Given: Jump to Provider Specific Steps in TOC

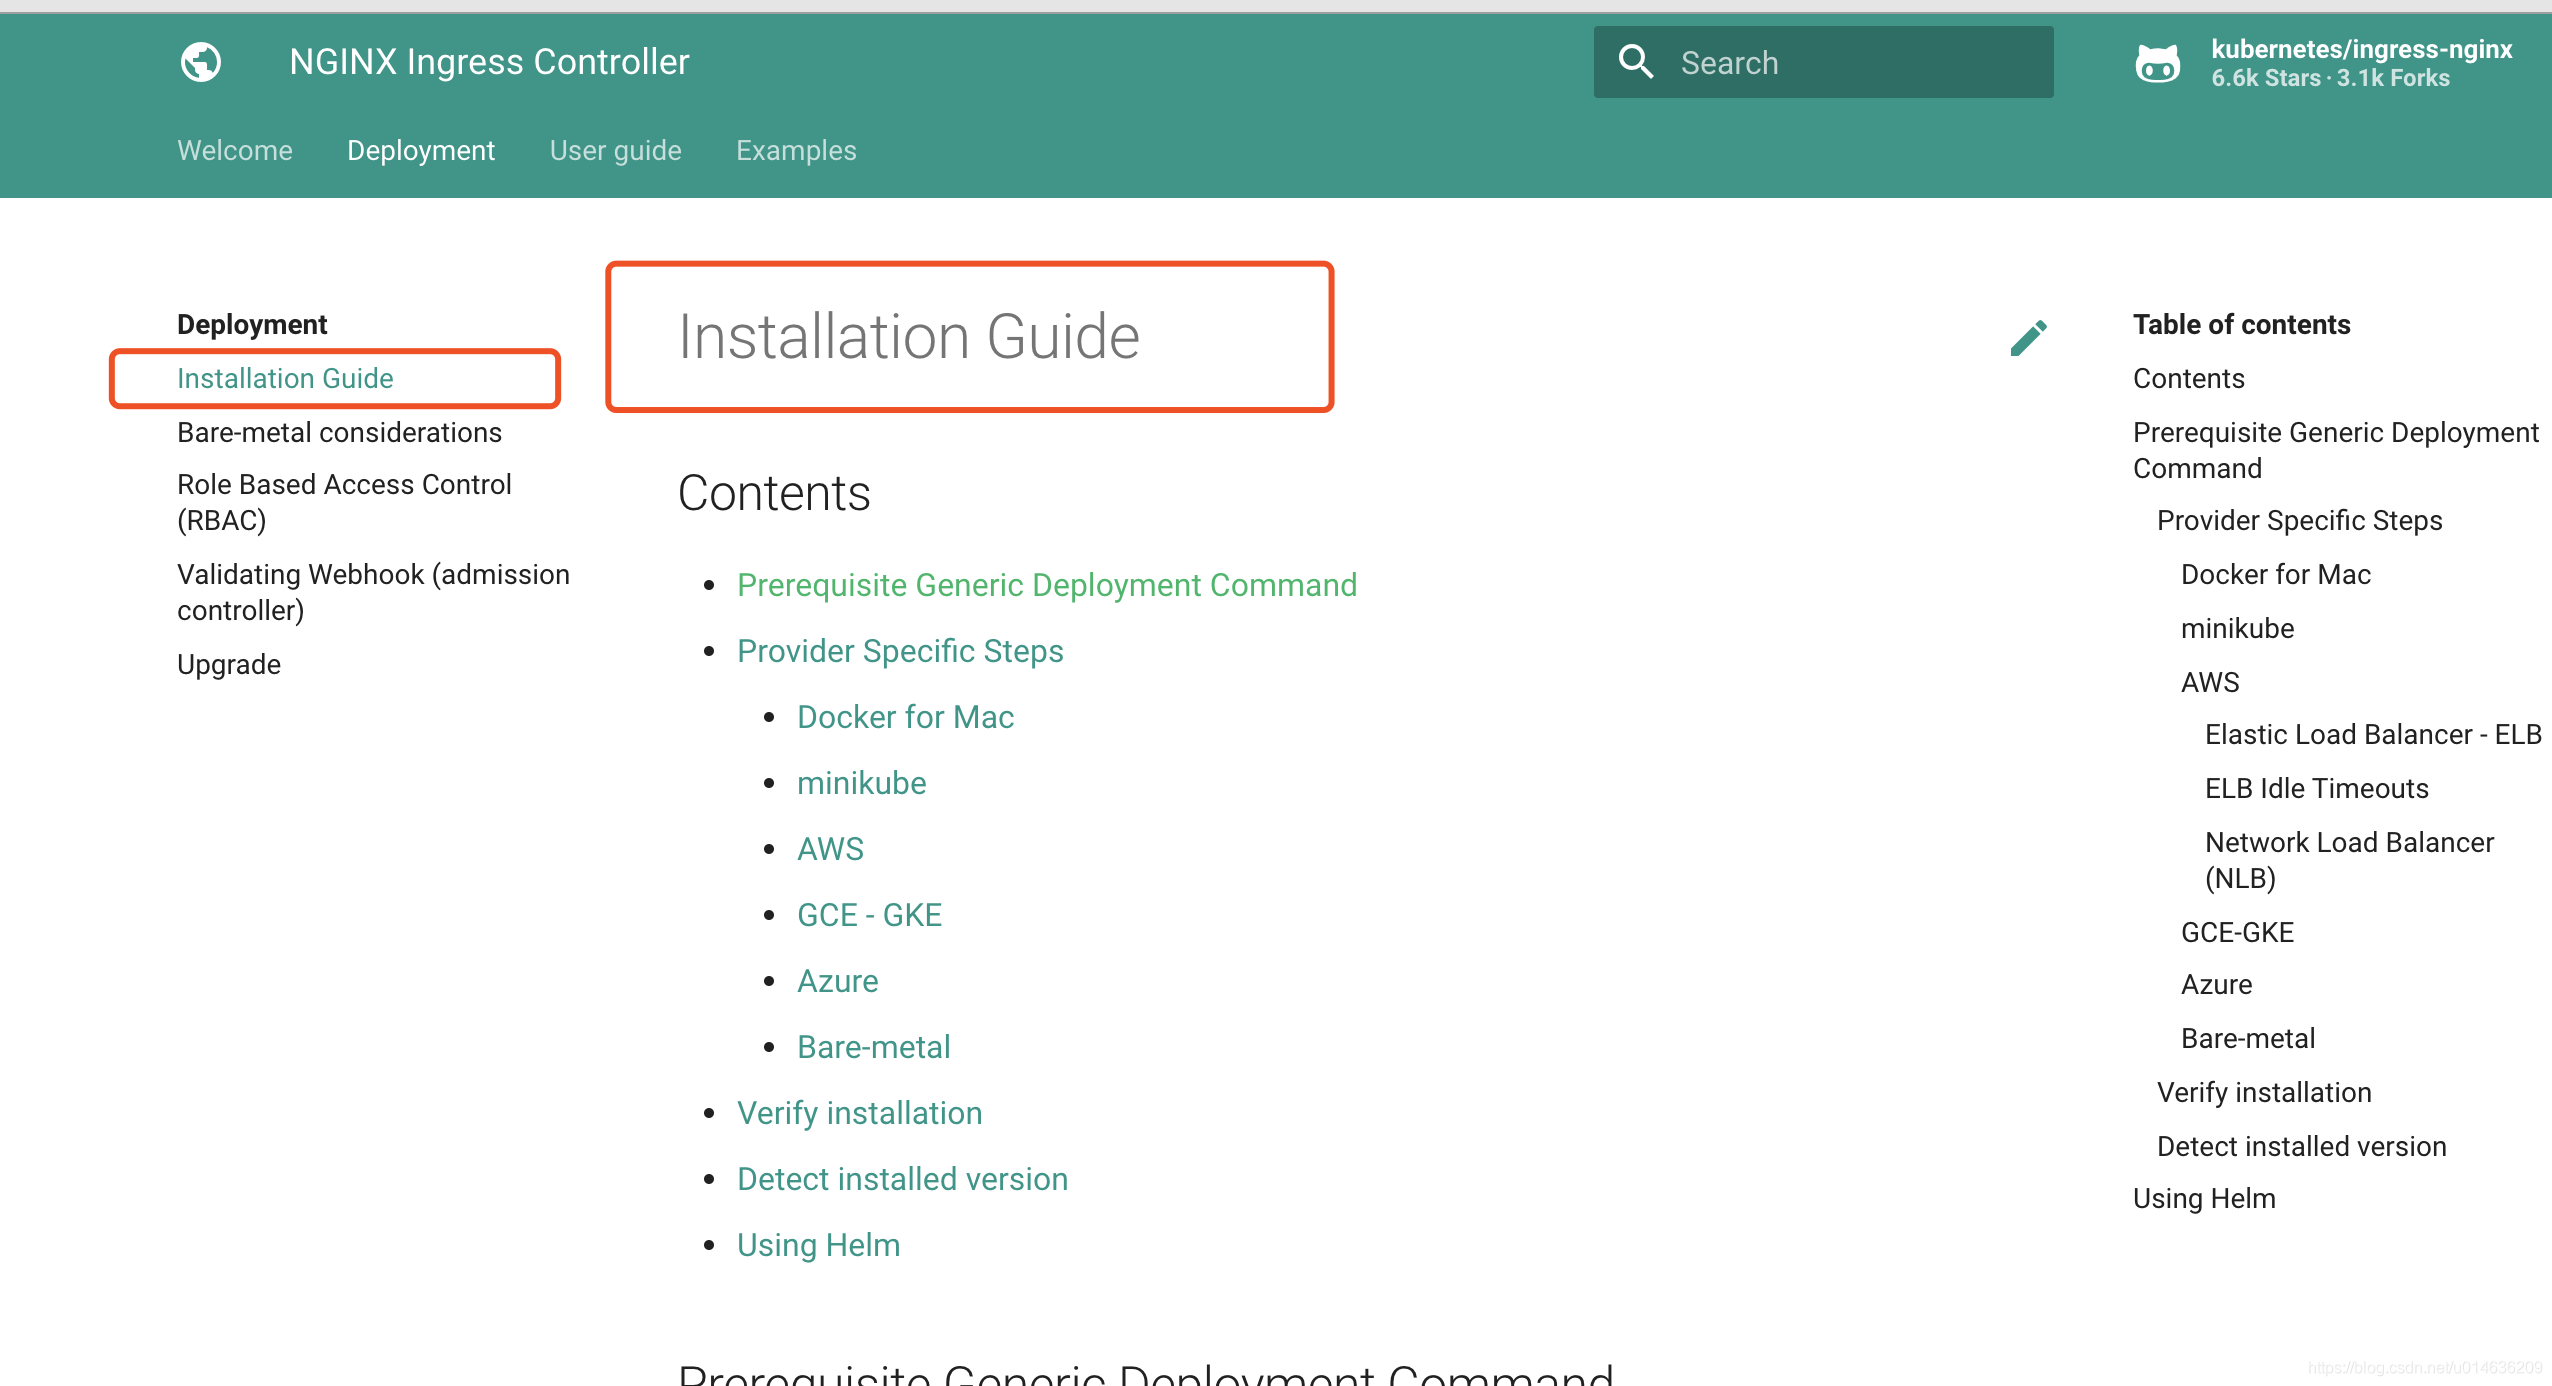Looking at the screenshot, I should (x=2300, y=520).
